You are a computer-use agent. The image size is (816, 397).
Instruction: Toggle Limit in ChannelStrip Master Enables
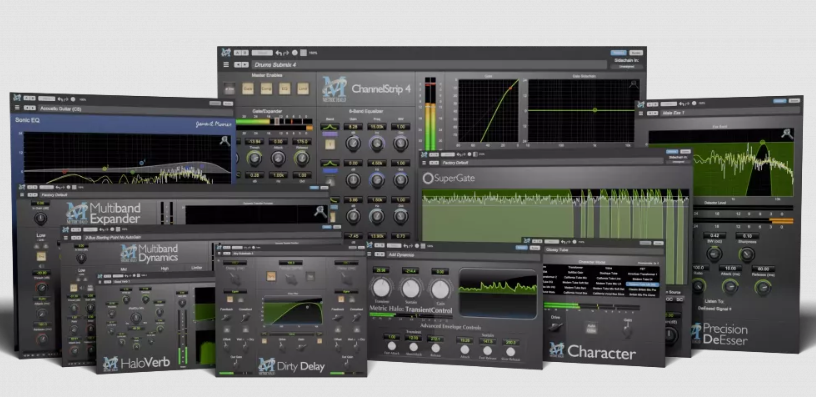[303, 88]
